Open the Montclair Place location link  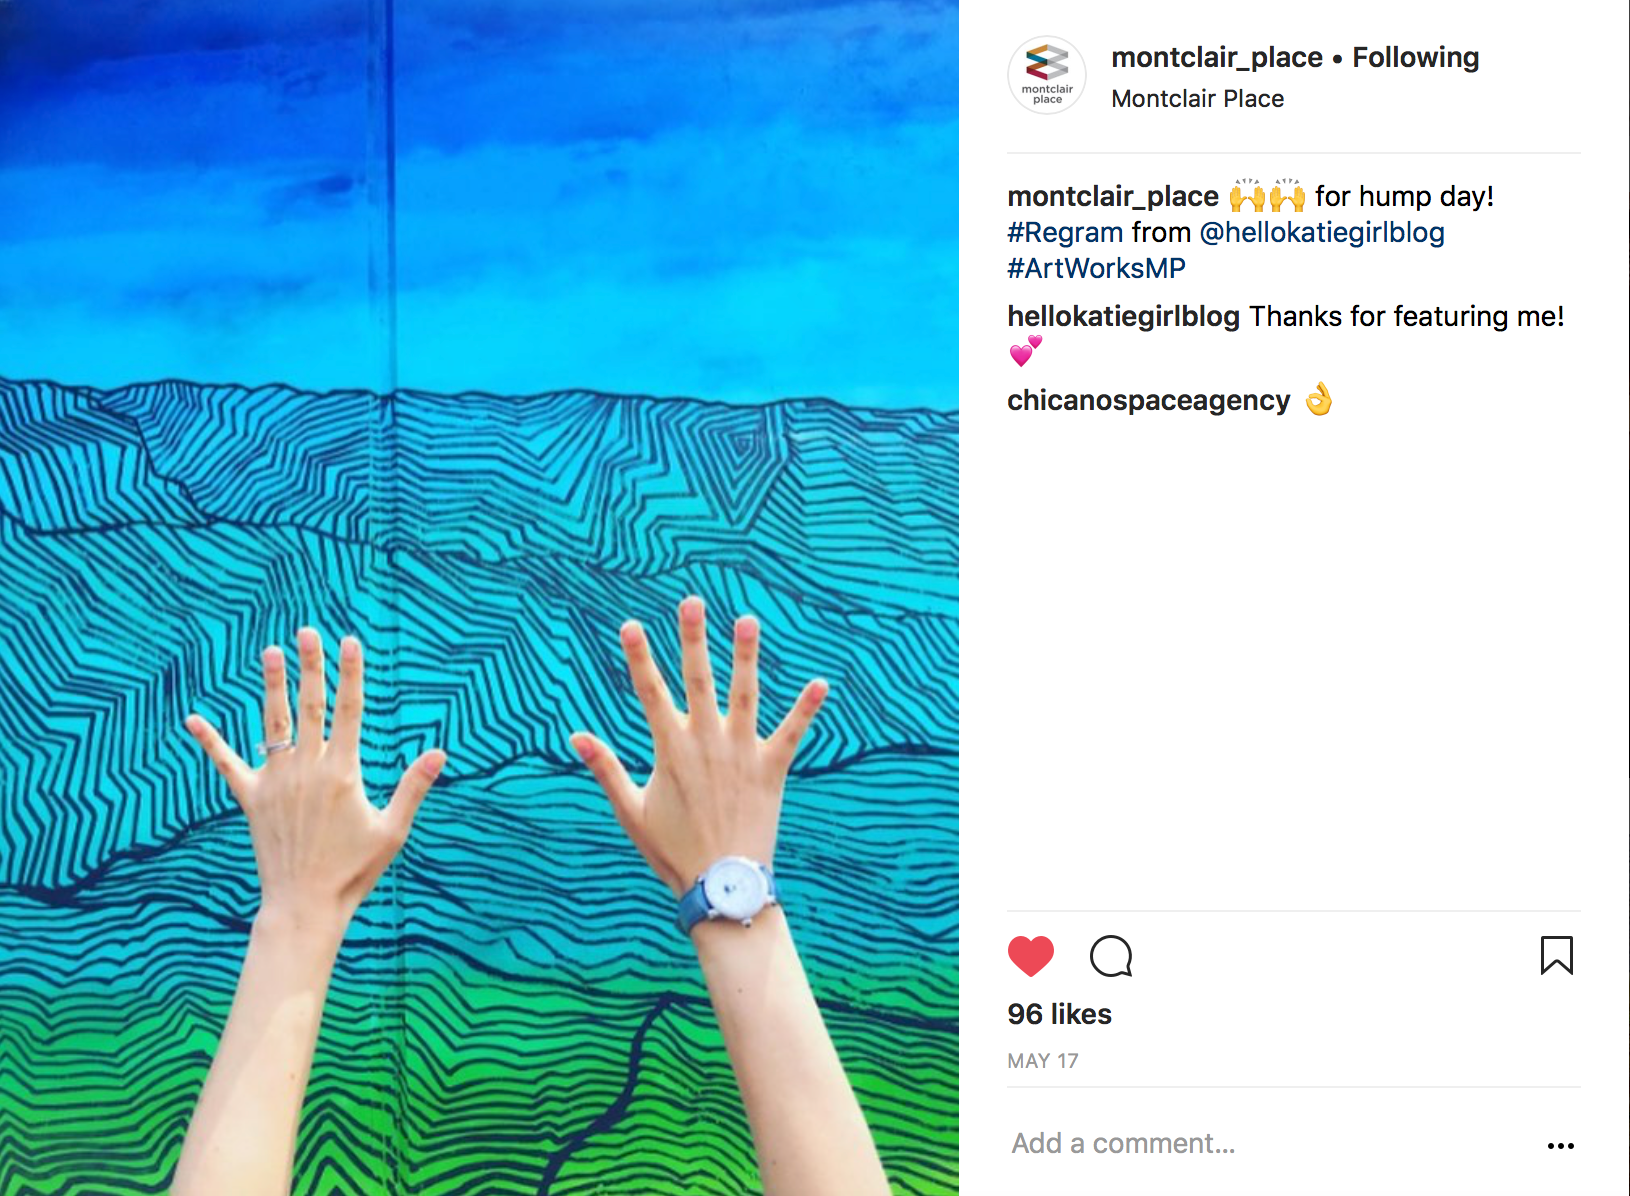tap(1197, 99)
